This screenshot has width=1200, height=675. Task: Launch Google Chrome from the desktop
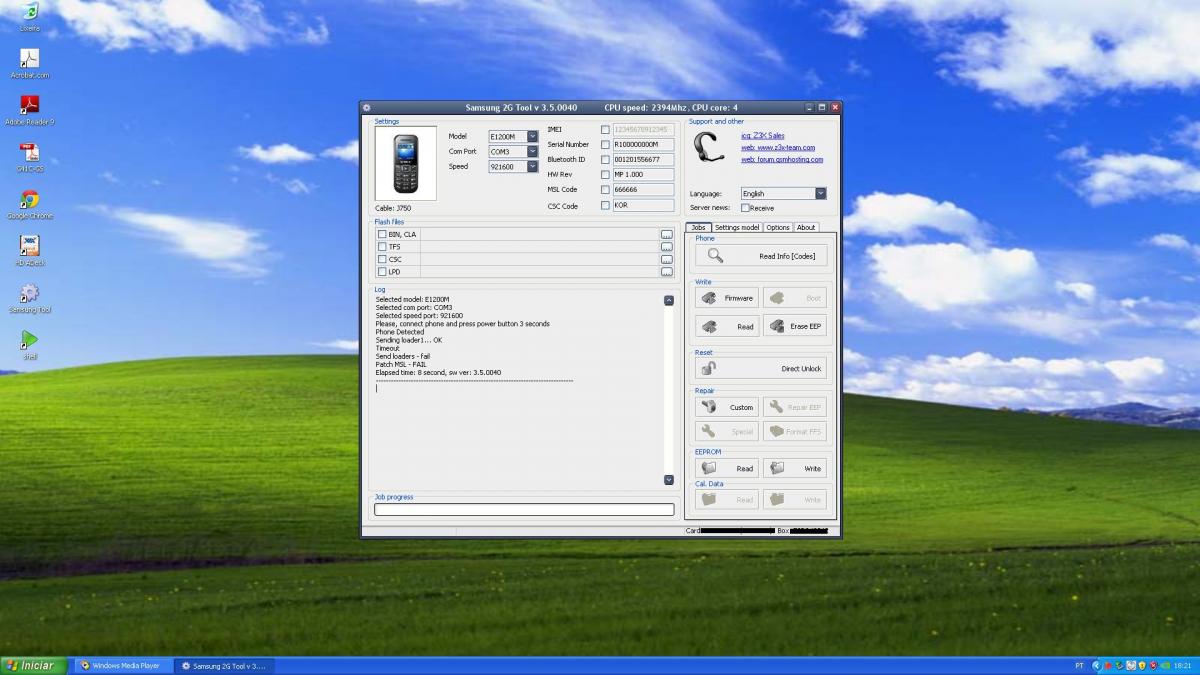coord(30,203)
